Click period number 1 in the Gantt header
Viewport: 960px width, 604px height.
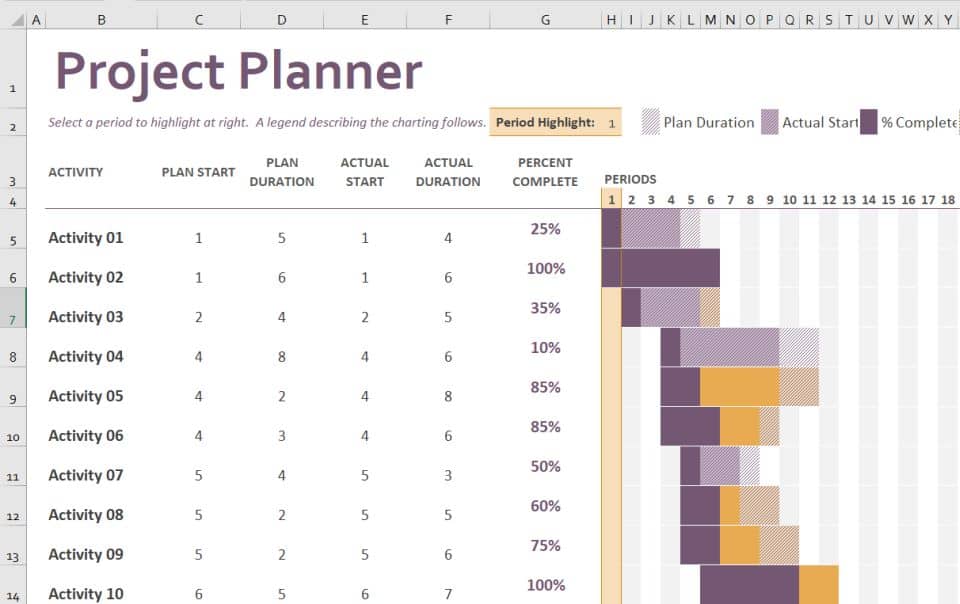tap(611, 200)
